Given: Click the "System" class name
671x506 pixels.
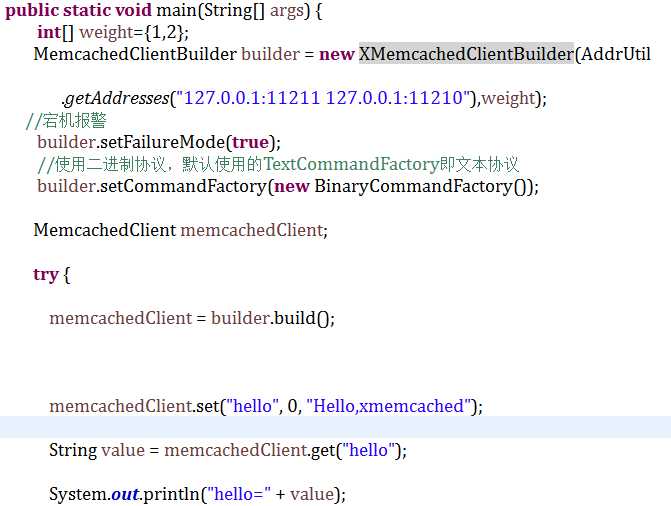Looking at the screenshot, I should pos(78,495).
